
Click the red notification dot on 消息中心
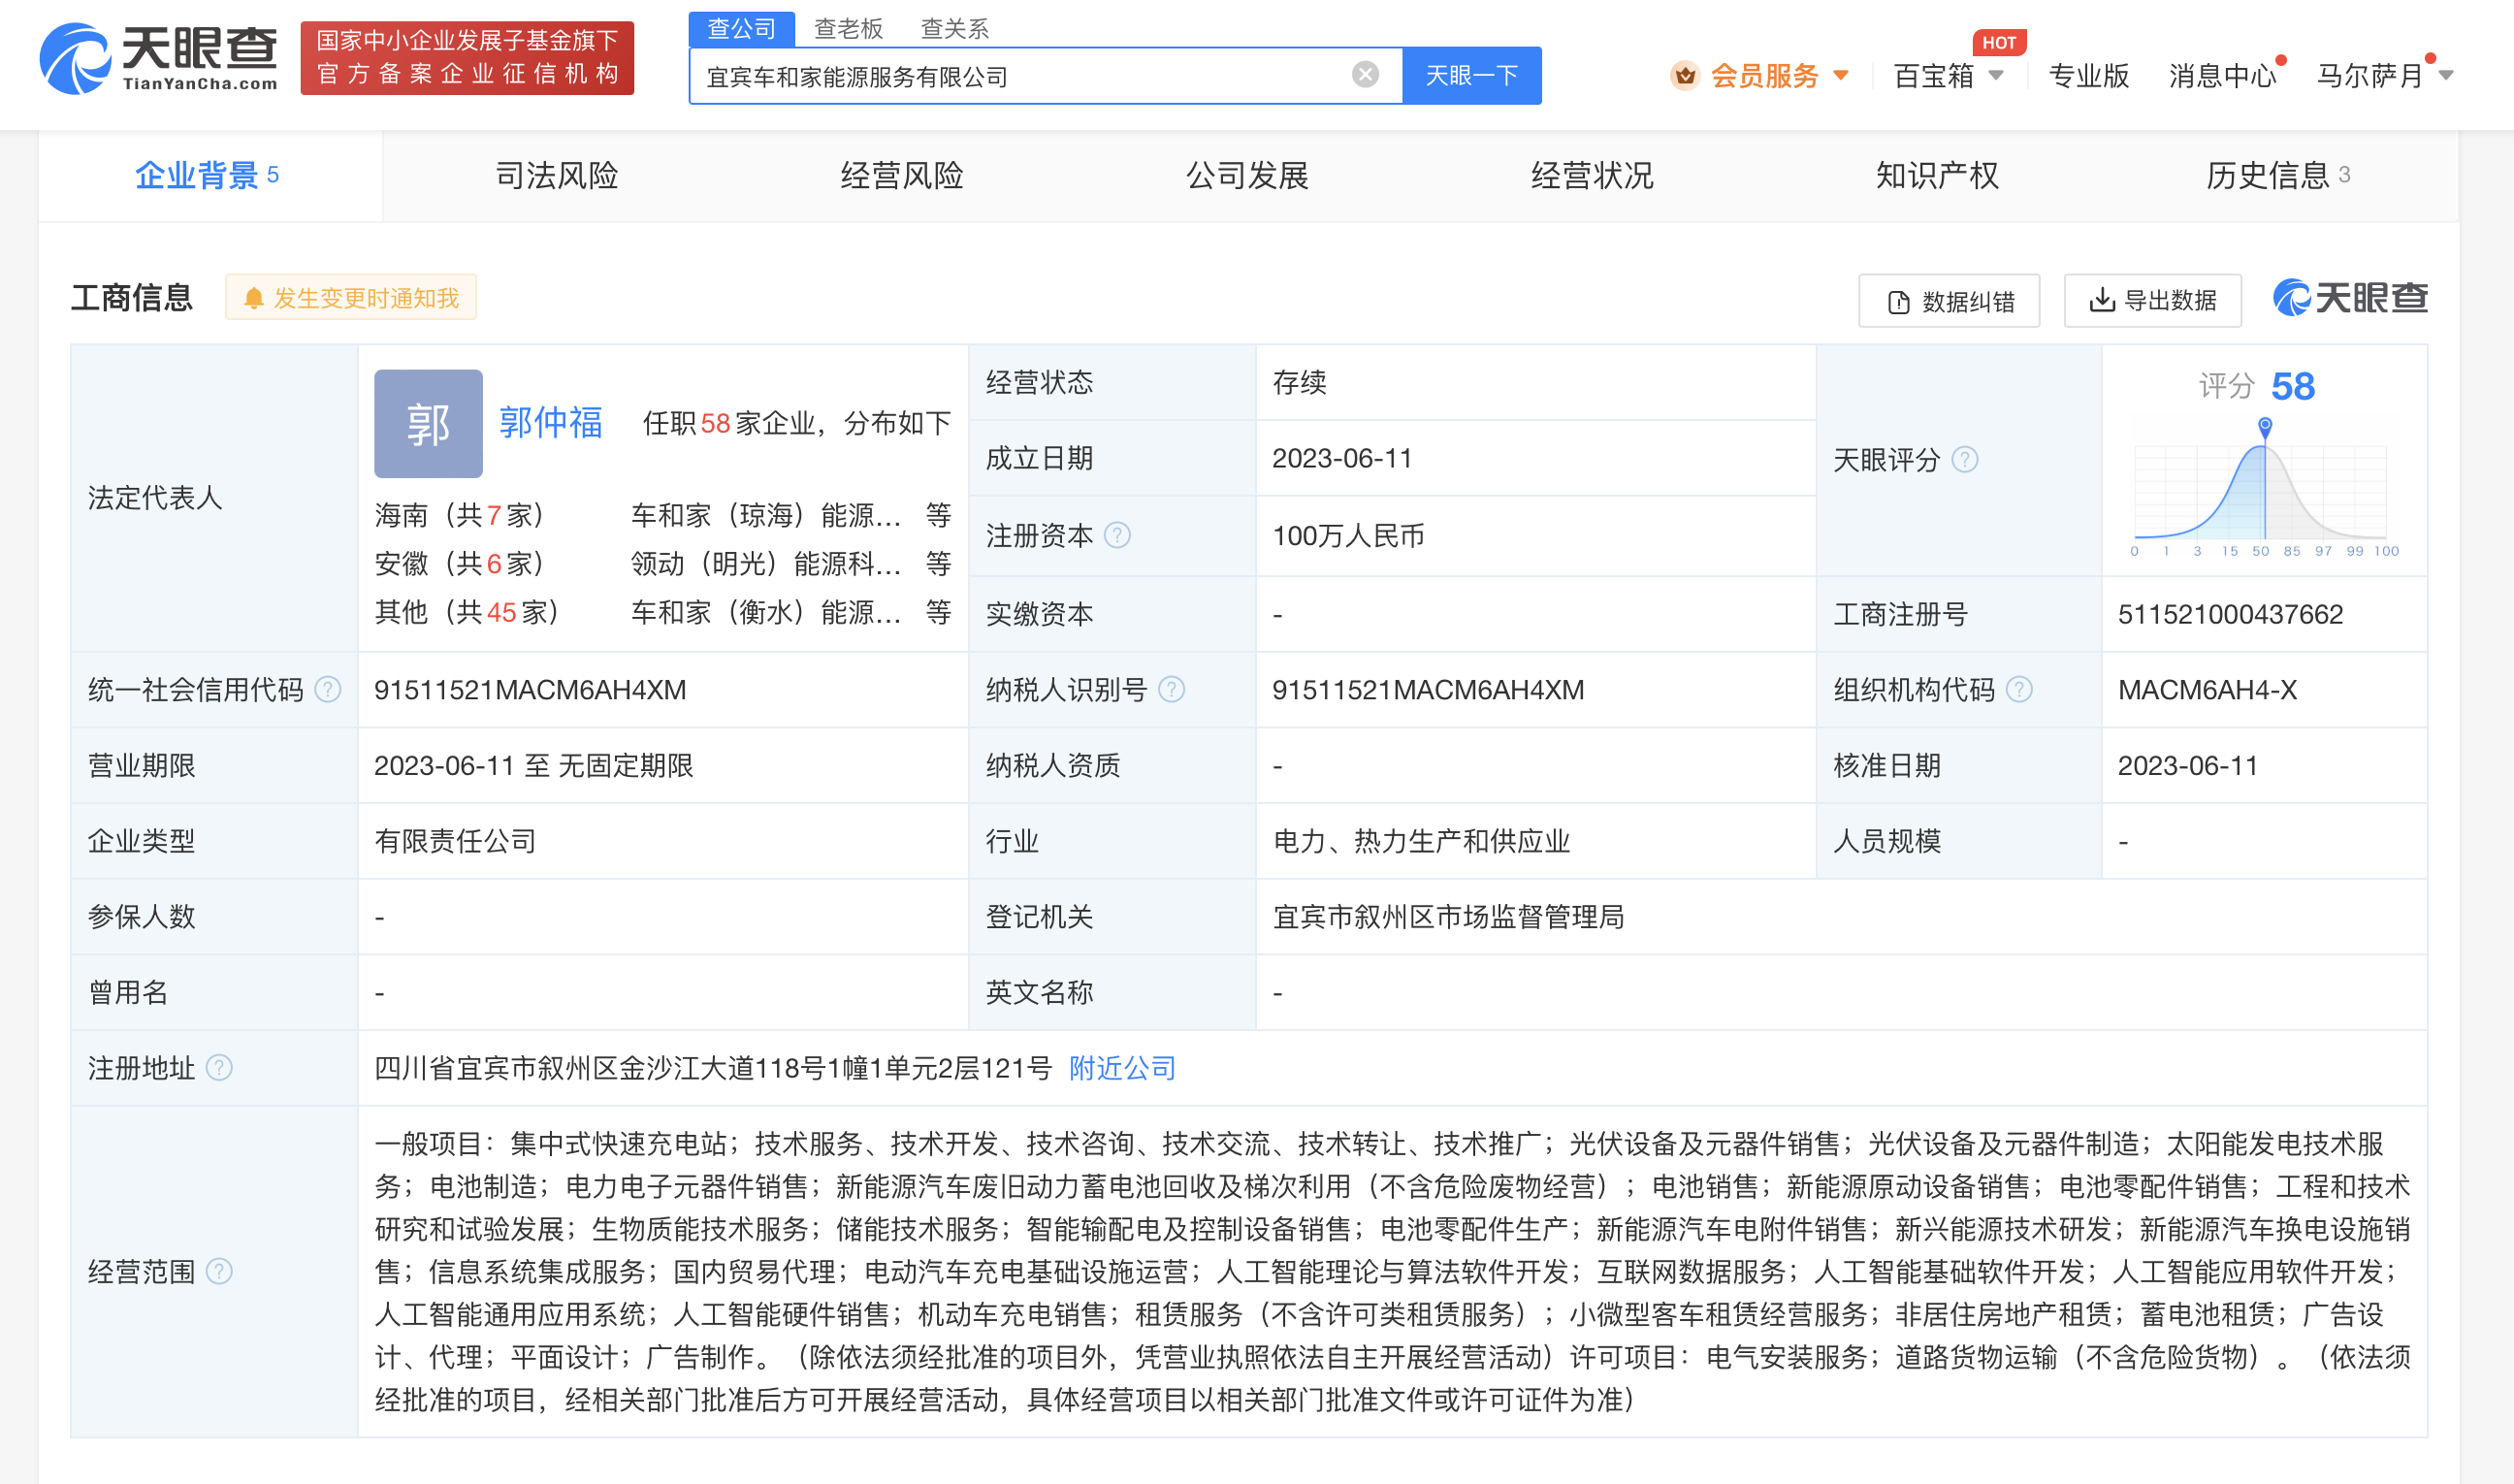click(2281, 60)
